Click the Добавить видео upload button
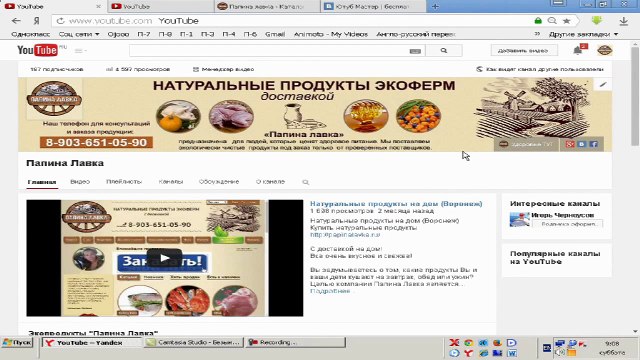 tap(524, 51)
